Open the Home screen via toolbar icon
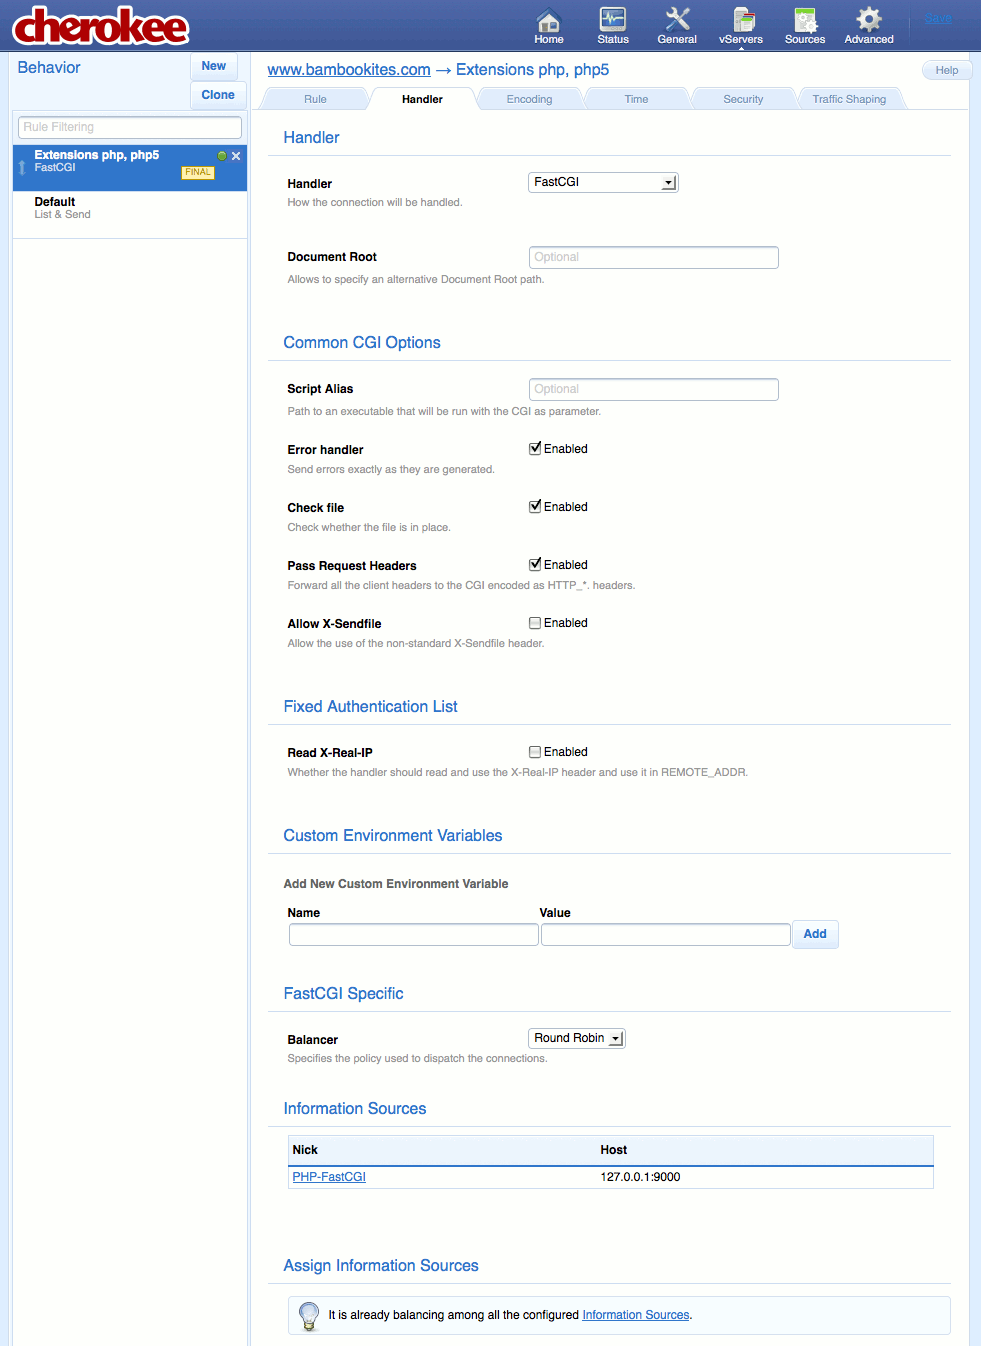Screen dimensions: 981x1346 pos(548,25)
